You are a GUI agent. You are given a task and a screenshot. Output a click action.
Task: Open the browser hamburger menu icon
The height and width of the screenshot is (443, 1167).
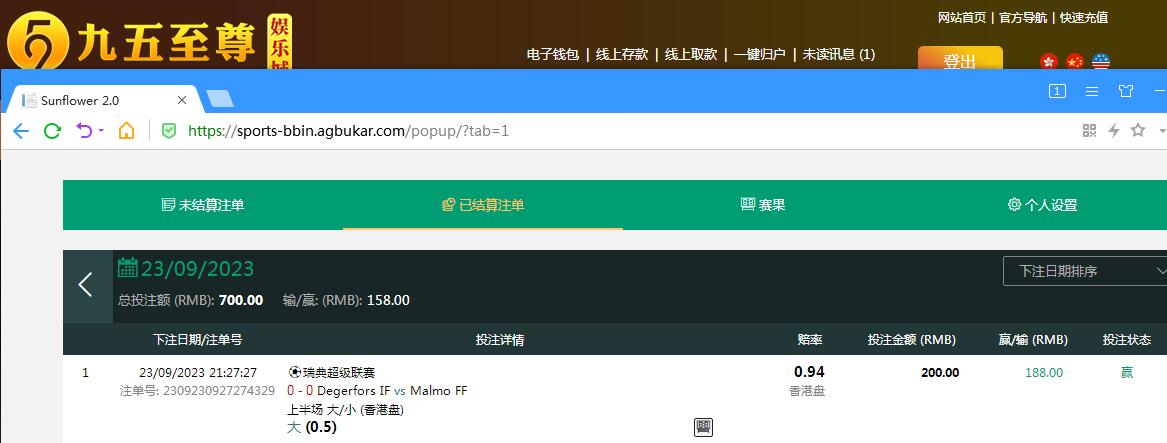1092,91
